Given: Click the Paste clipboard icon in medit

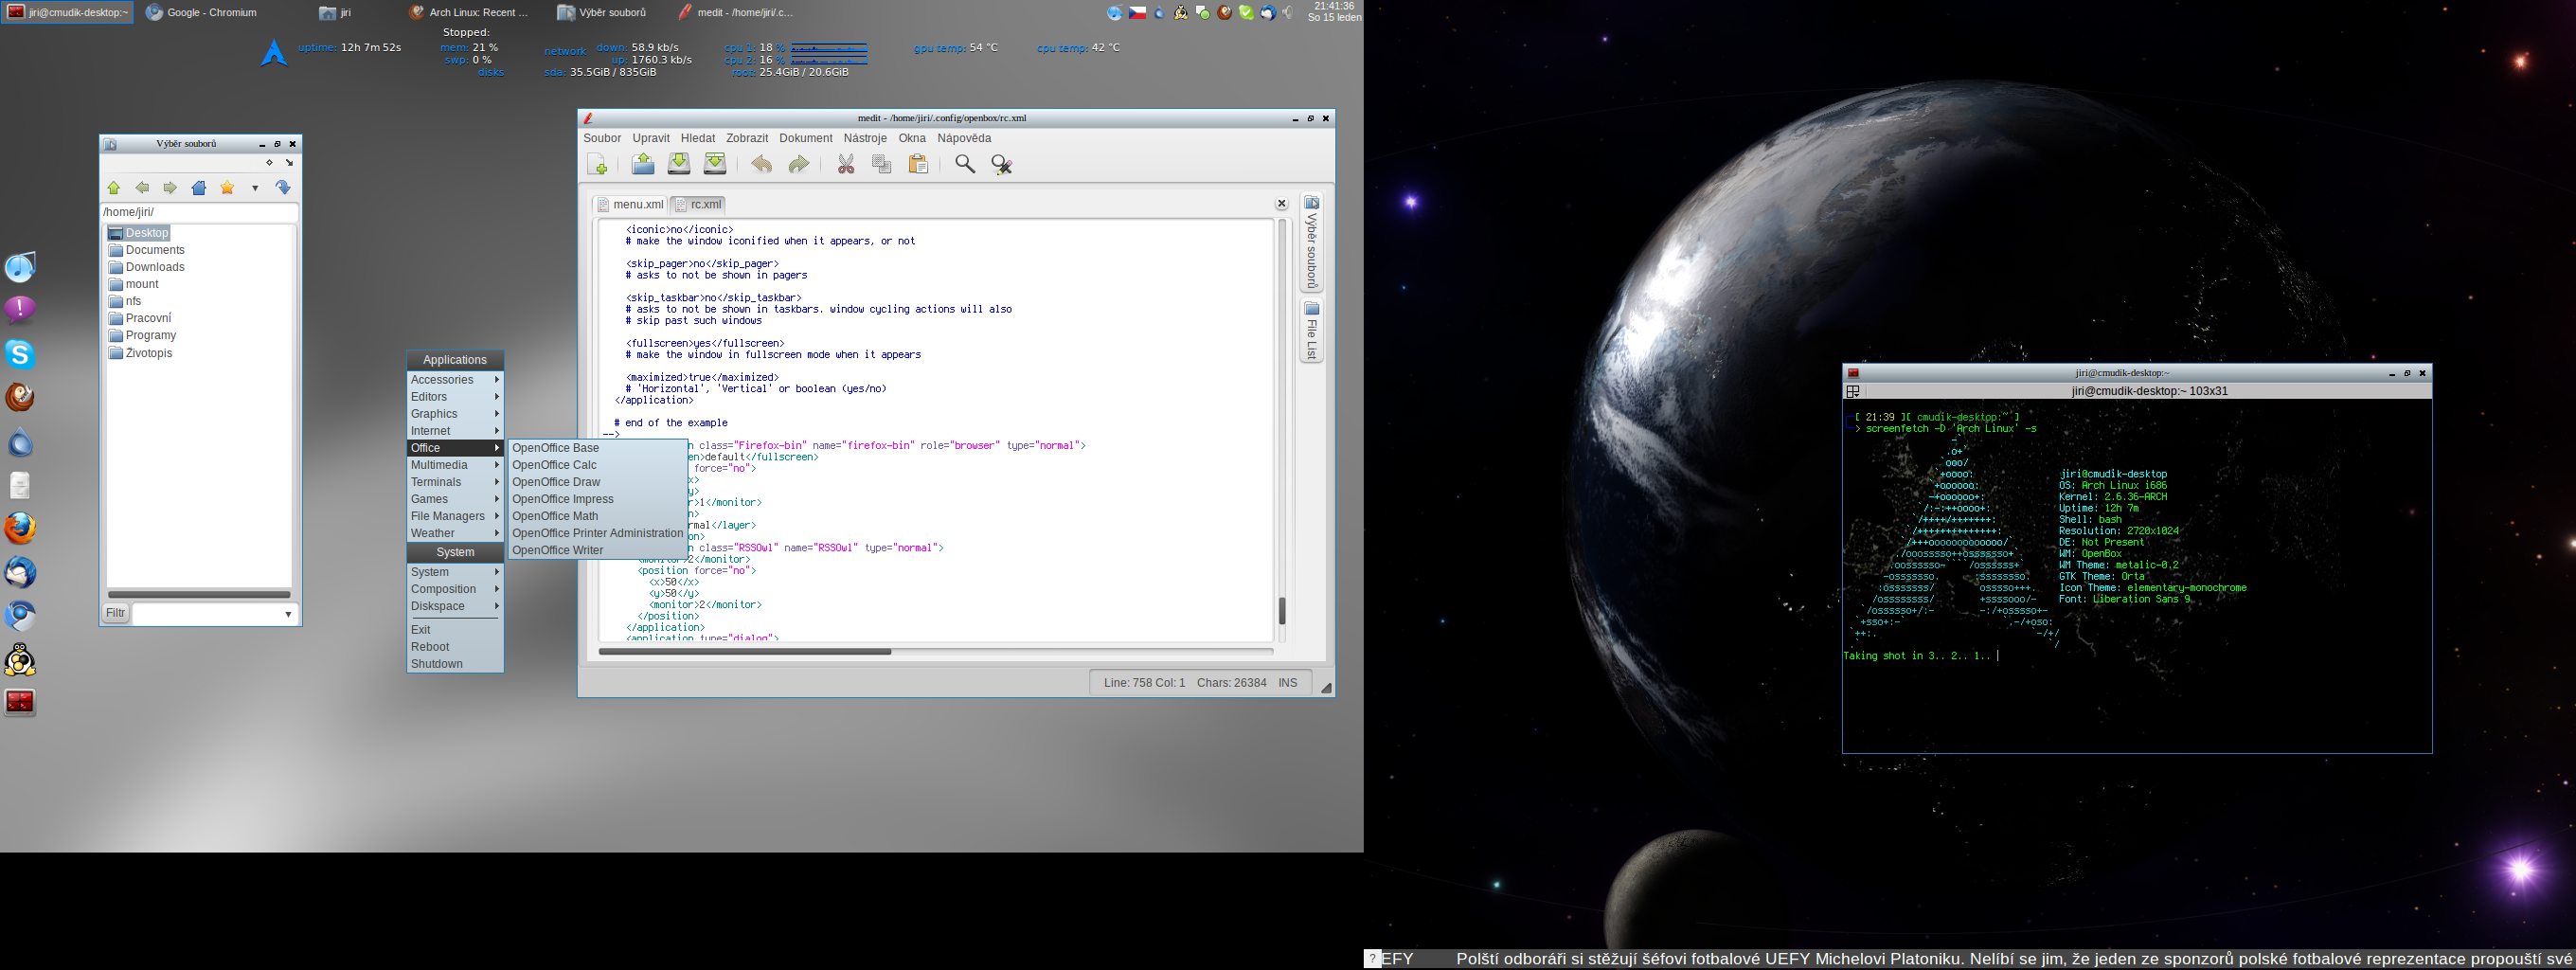Looking at the screenshot, I should [918, 164].
